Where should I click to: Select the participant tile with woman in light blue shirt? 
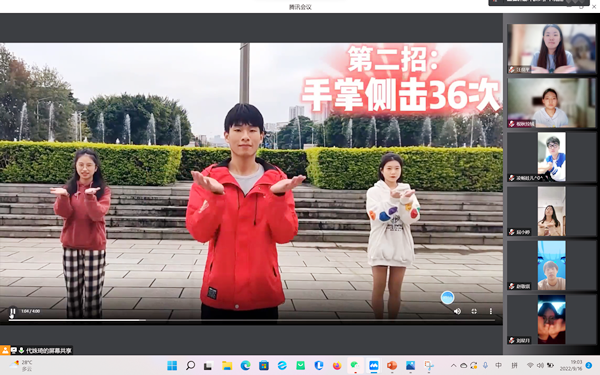coord(551,49)
